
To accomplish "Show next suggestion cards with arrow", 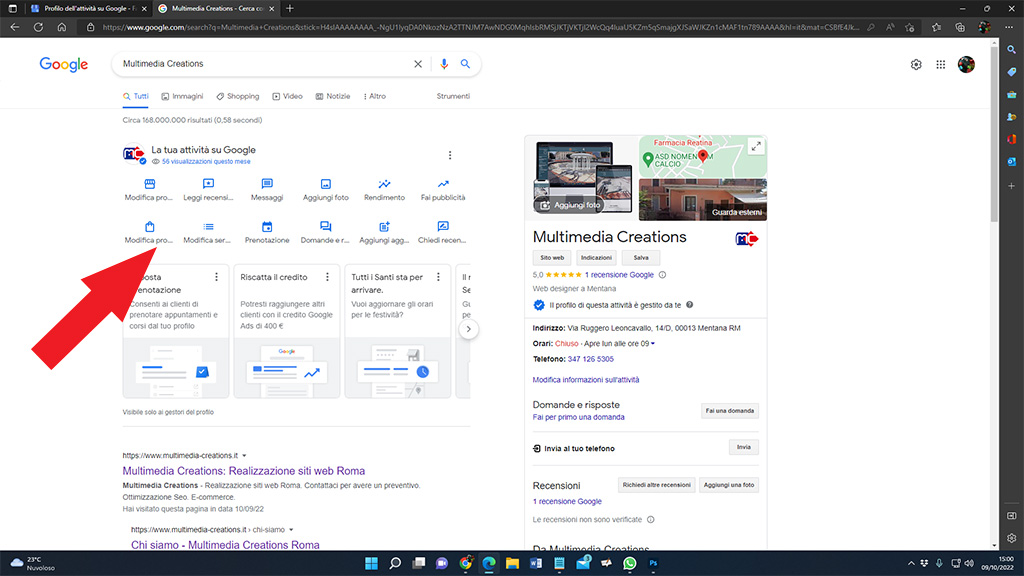I will pyautogui.click(x=468, y=329).
